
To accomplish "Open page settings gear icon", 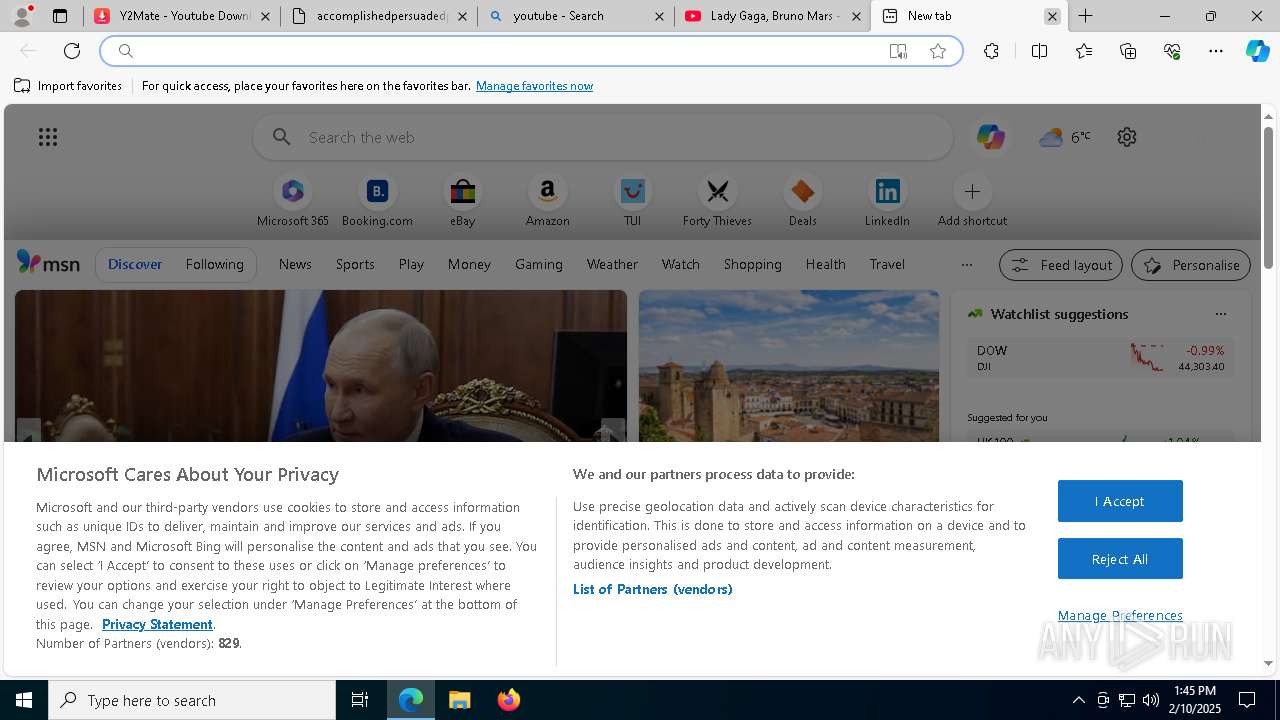I will pyautogui.click(x=1127, y=137).
